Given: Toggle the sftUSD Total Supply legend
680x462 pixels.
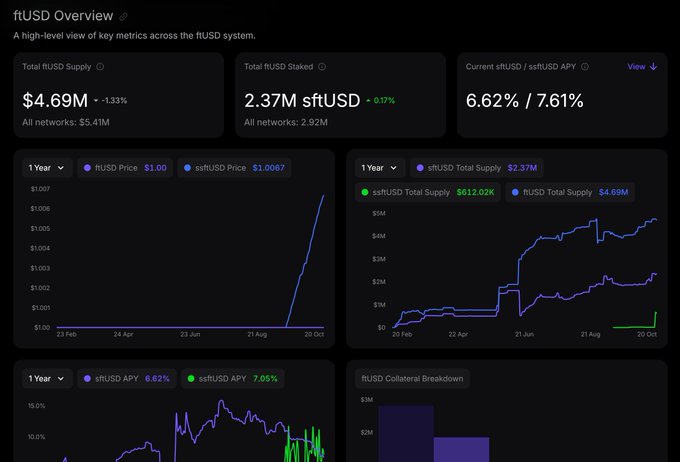Looking at the screenshot, I should (477, 168).
